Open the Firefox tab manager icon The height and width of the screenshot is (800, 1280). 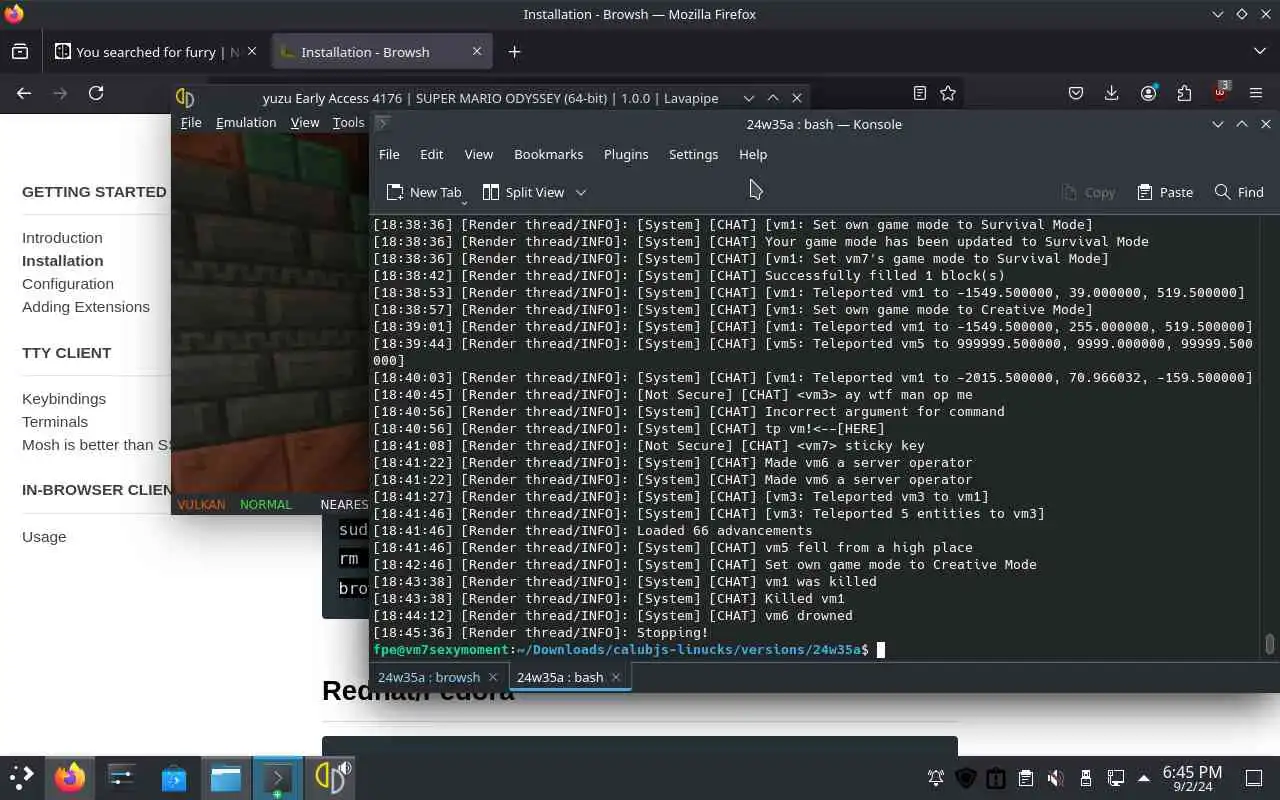19,52
